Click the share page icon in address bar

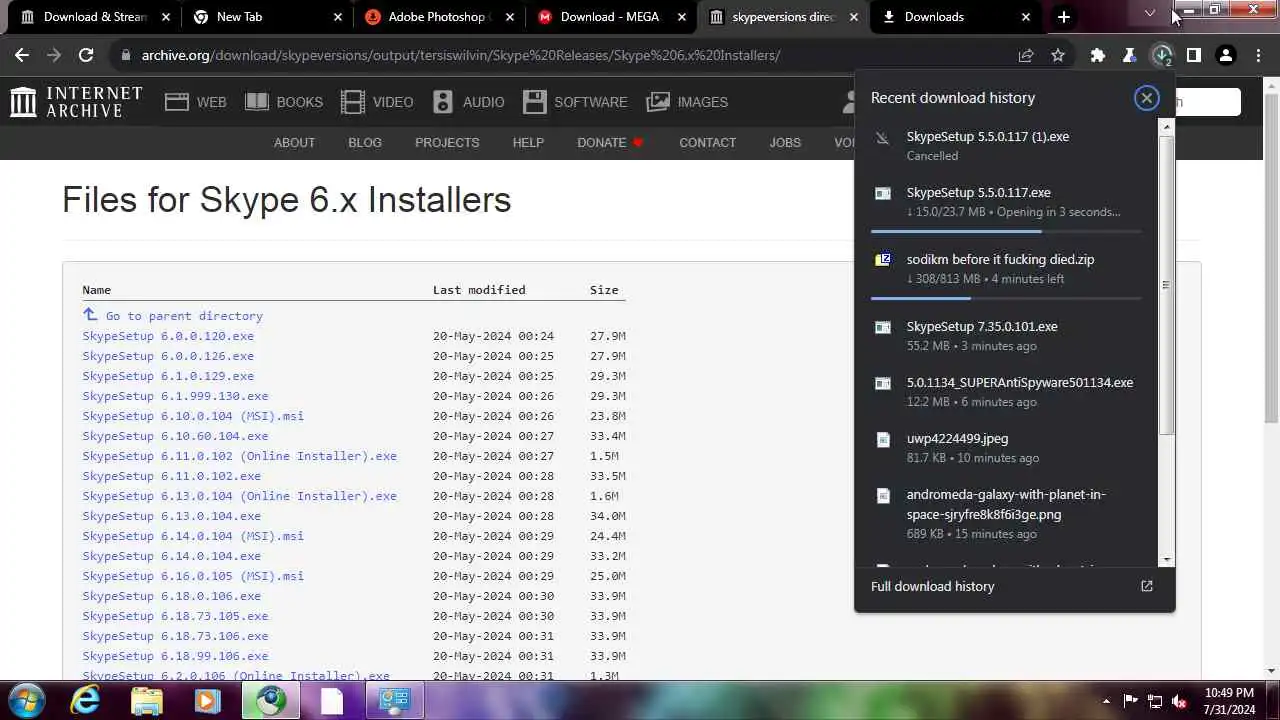(x=1026, y=56)
